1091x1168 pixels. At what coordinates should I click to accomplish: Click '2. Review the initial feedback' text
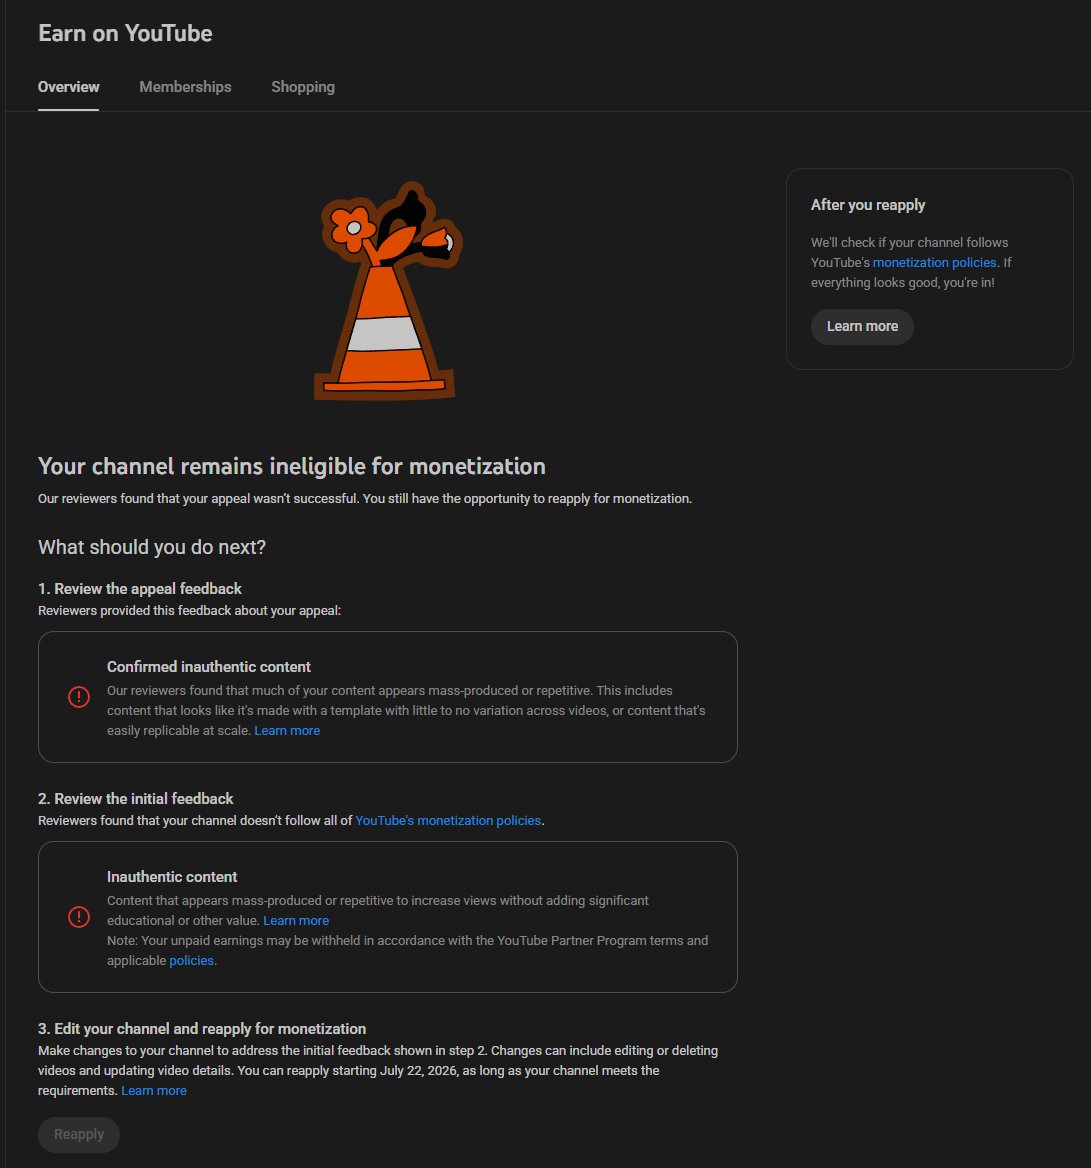point(136,799)
